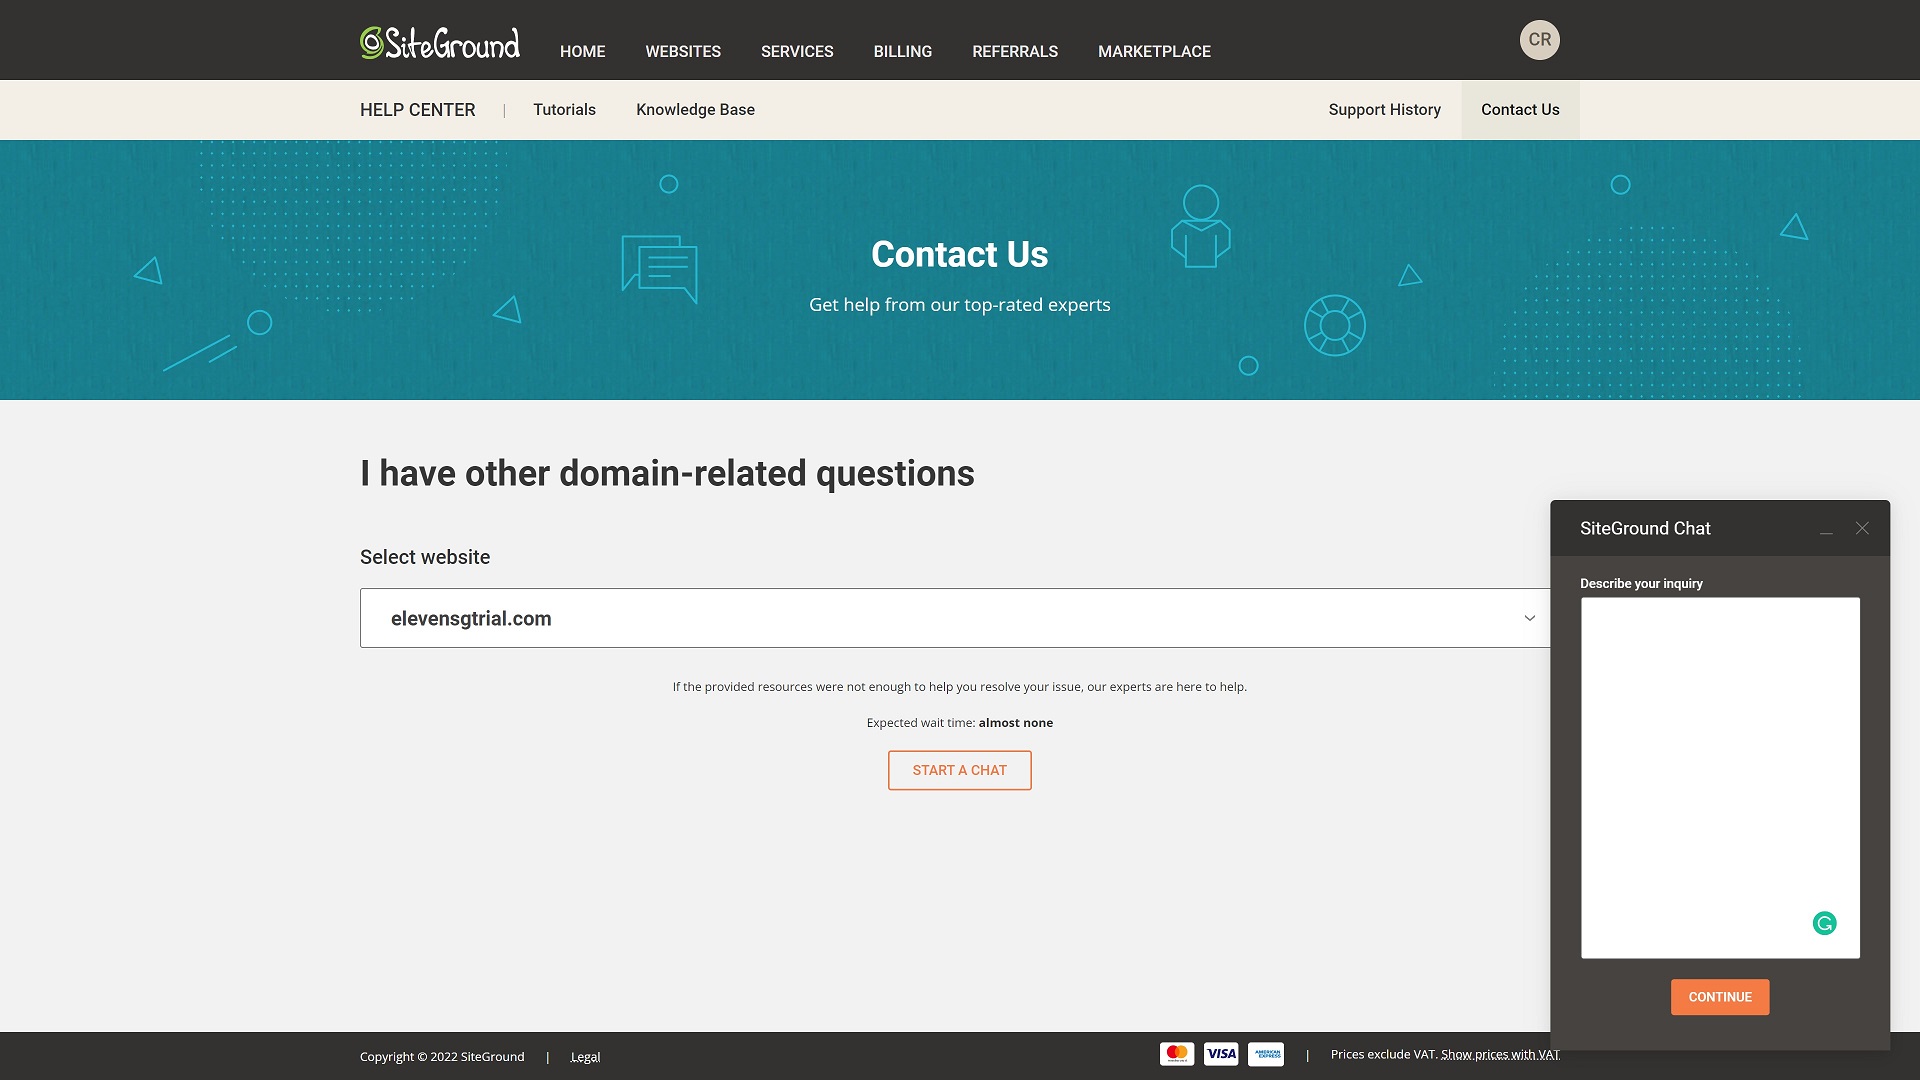This screenshot has width=1920, height=1080.
Task: Click the BILLING menu item
Action: (902, 51)
